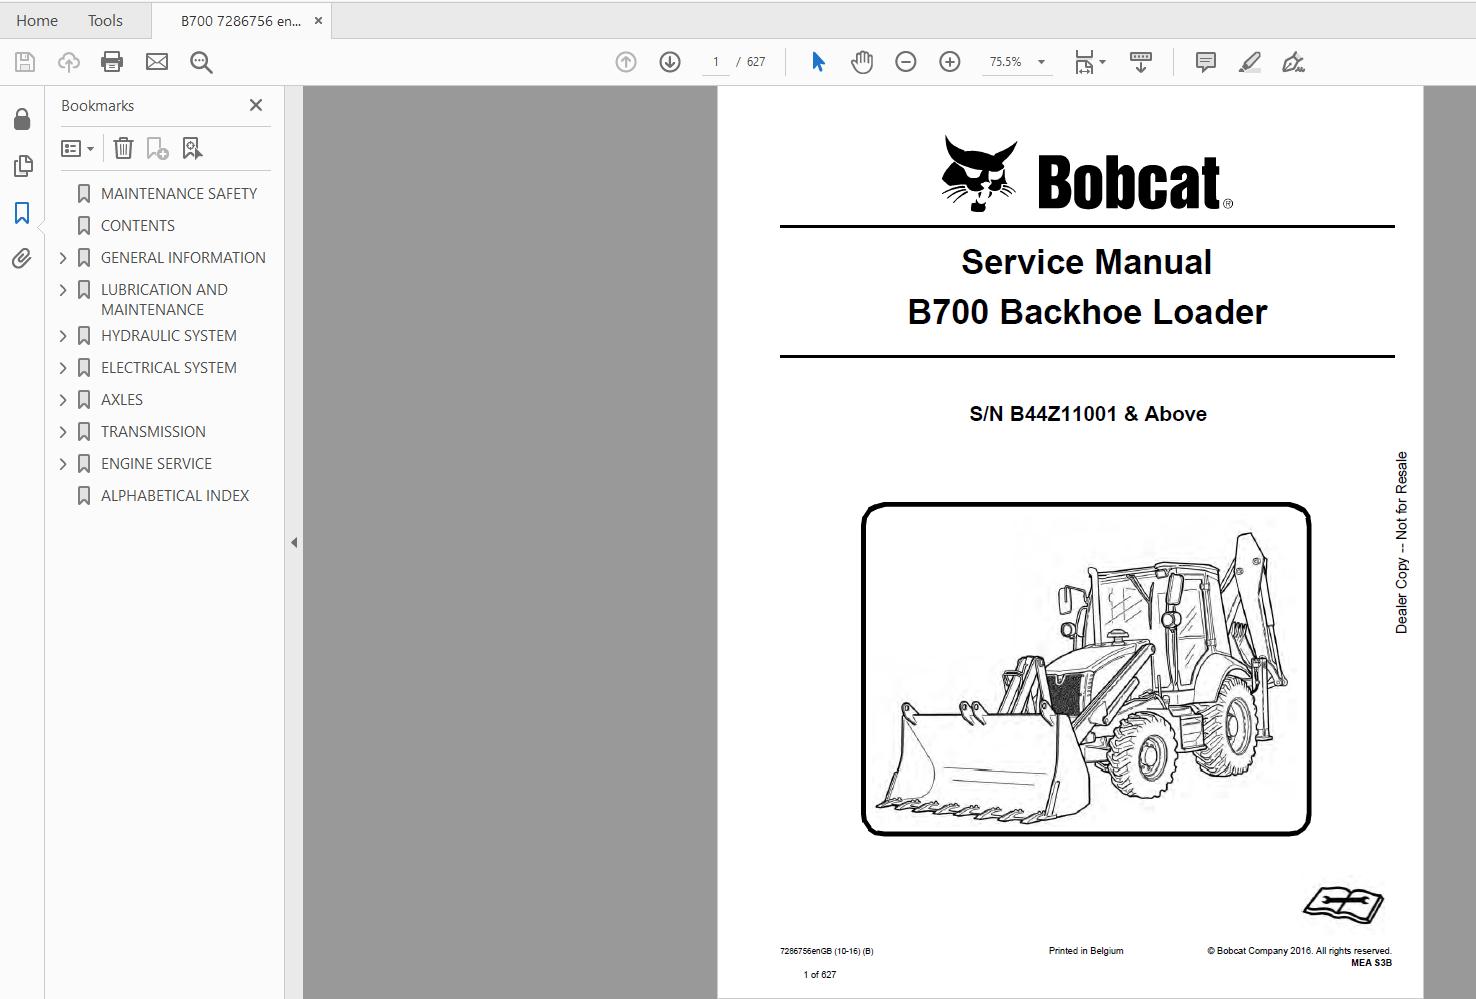Viewport: 1476px width, 999px height.
Task: Open bookmarks options dropdown menu
Action: point(77,149)
